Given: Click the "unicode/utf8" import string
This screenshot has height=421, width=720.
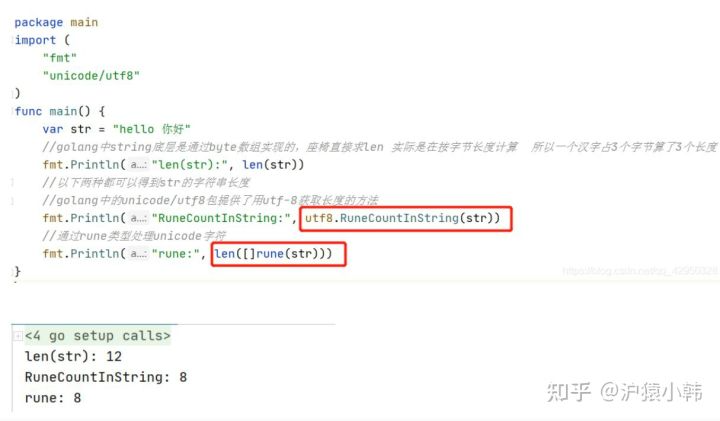Looking at the screenshot, I should [x=91, y=76].
